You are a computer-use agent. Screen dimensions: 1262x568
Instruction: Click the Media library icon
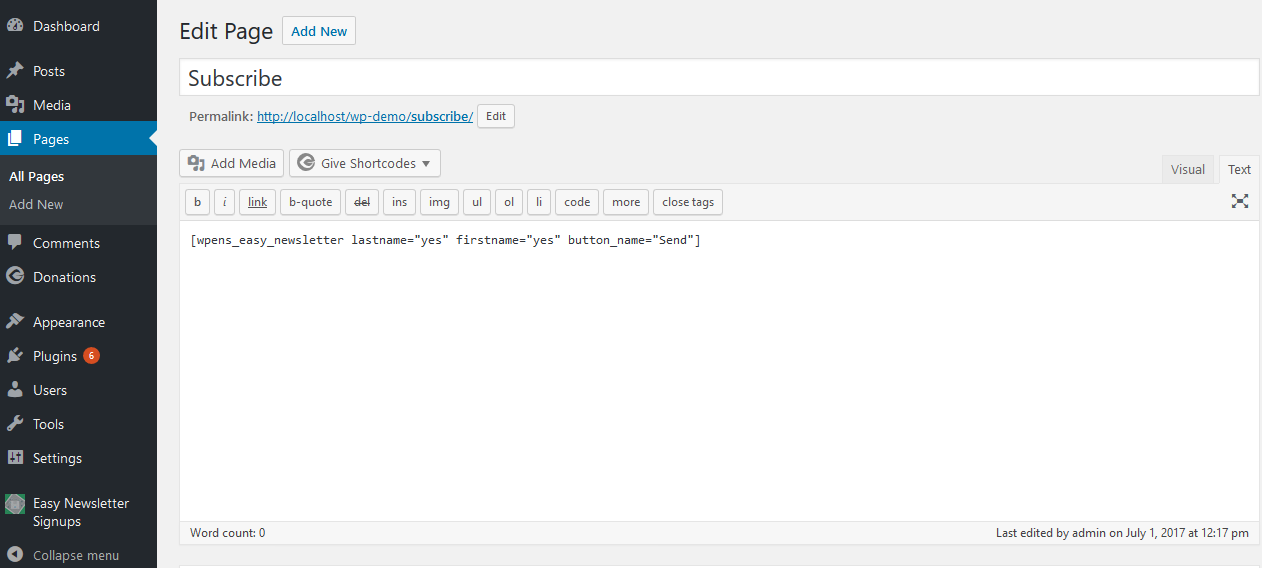click(x=15, y=105)
